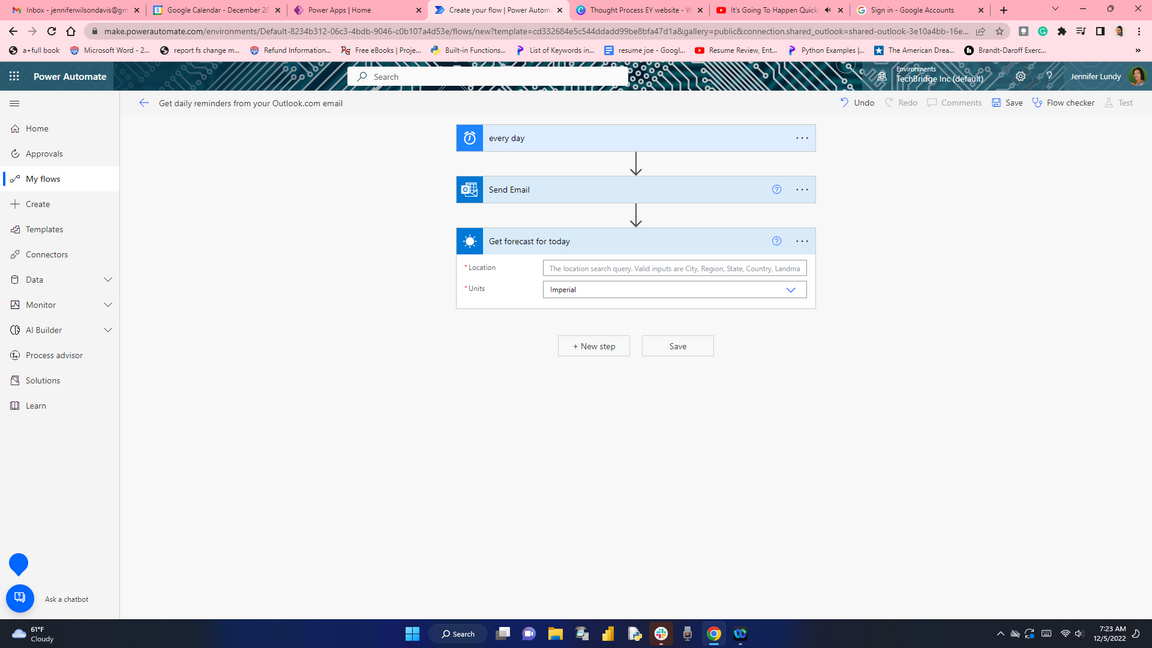Open the weather forecast sun icon
The width and height of the screenshot is (1152, 648).
[x=469, y=241]
